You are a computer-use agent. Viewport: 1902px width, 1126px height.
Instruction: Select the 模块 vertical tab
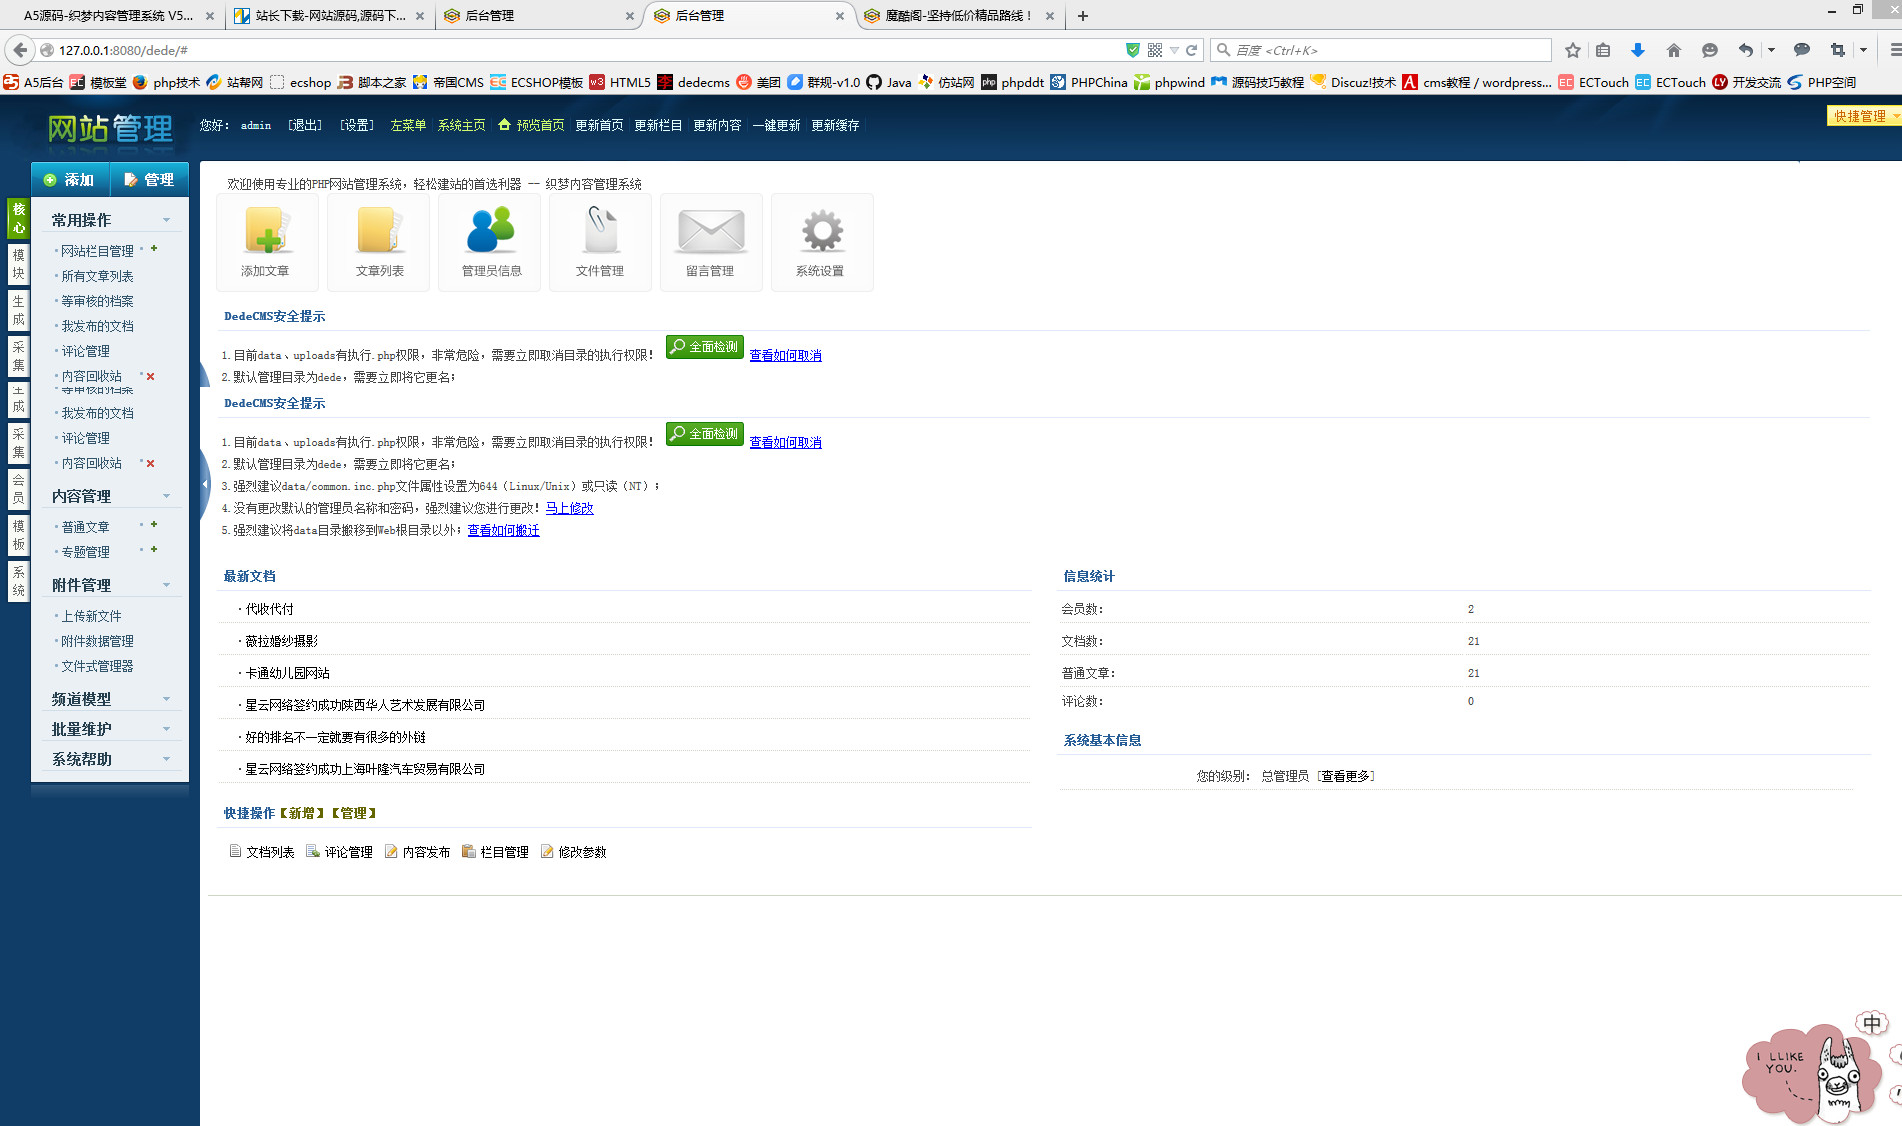[18, 264]
